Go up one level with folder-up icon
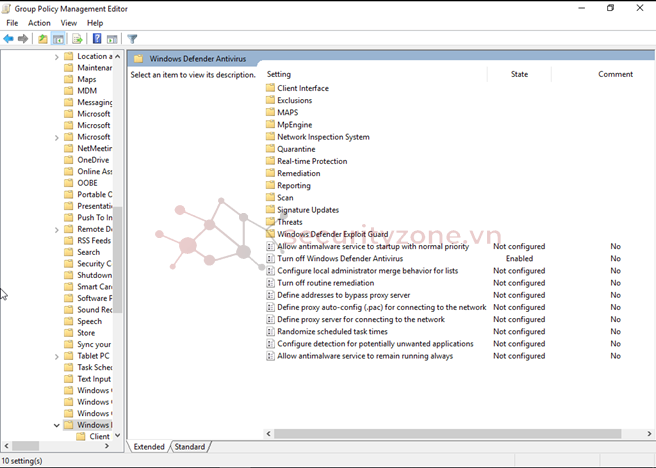Image resolution: width=656 pixels, height=468 pixels. click(x=42, y=39)
